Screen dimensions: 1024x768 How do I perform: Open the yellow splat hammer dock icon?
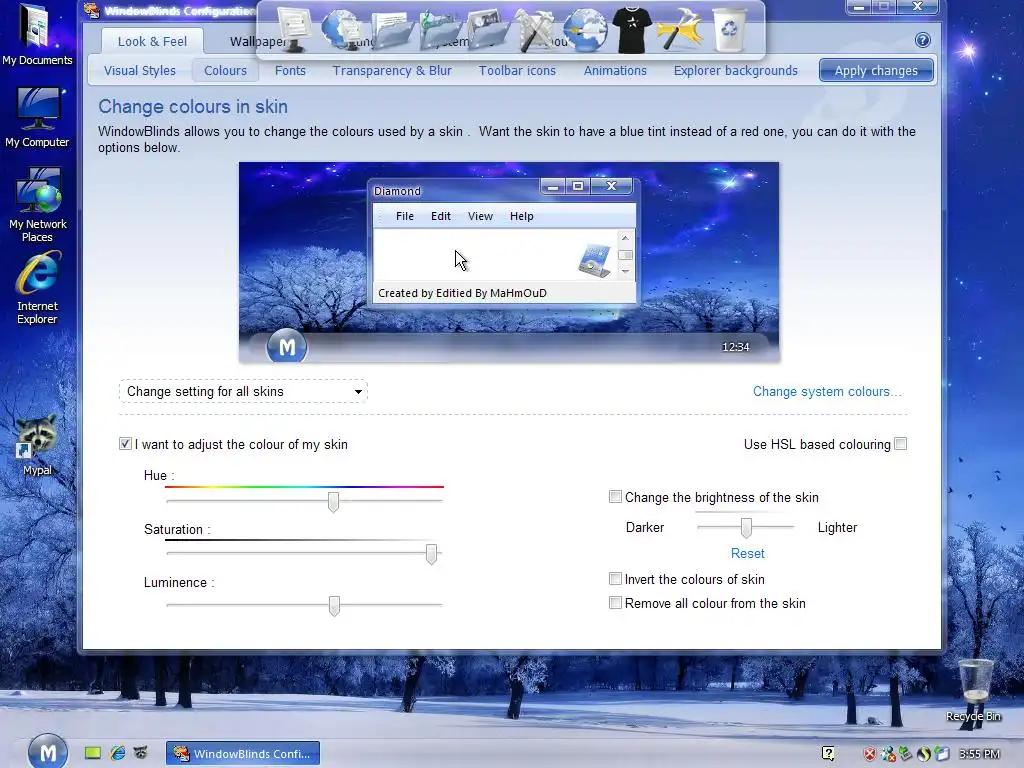point(680,29)
